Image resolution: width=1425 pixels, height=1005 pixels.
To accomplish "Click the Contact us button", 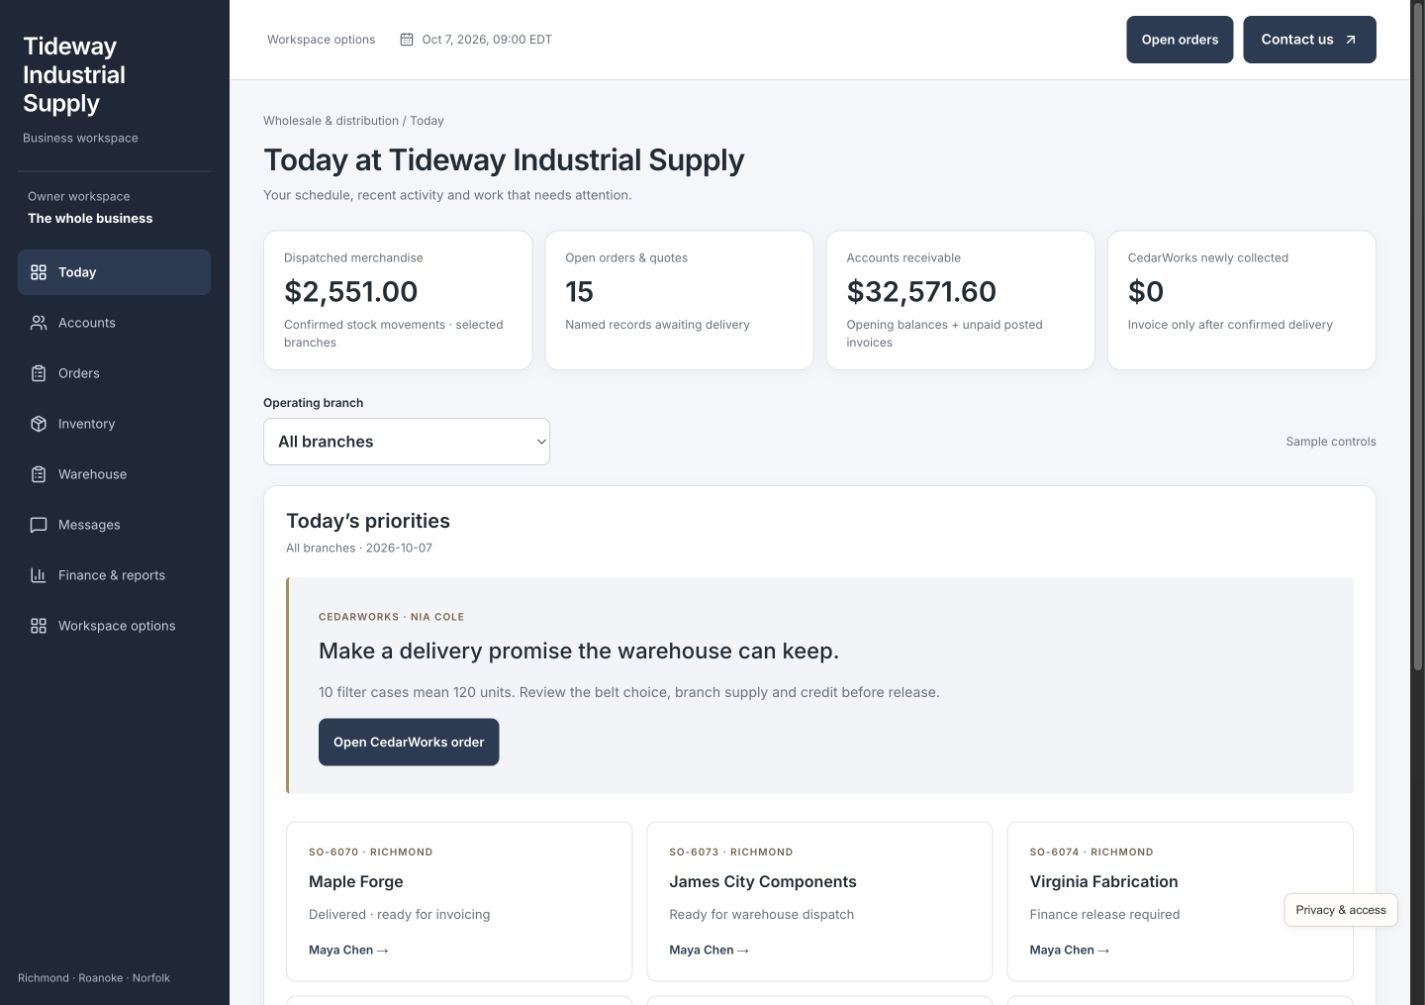I will click(1310, 40).
